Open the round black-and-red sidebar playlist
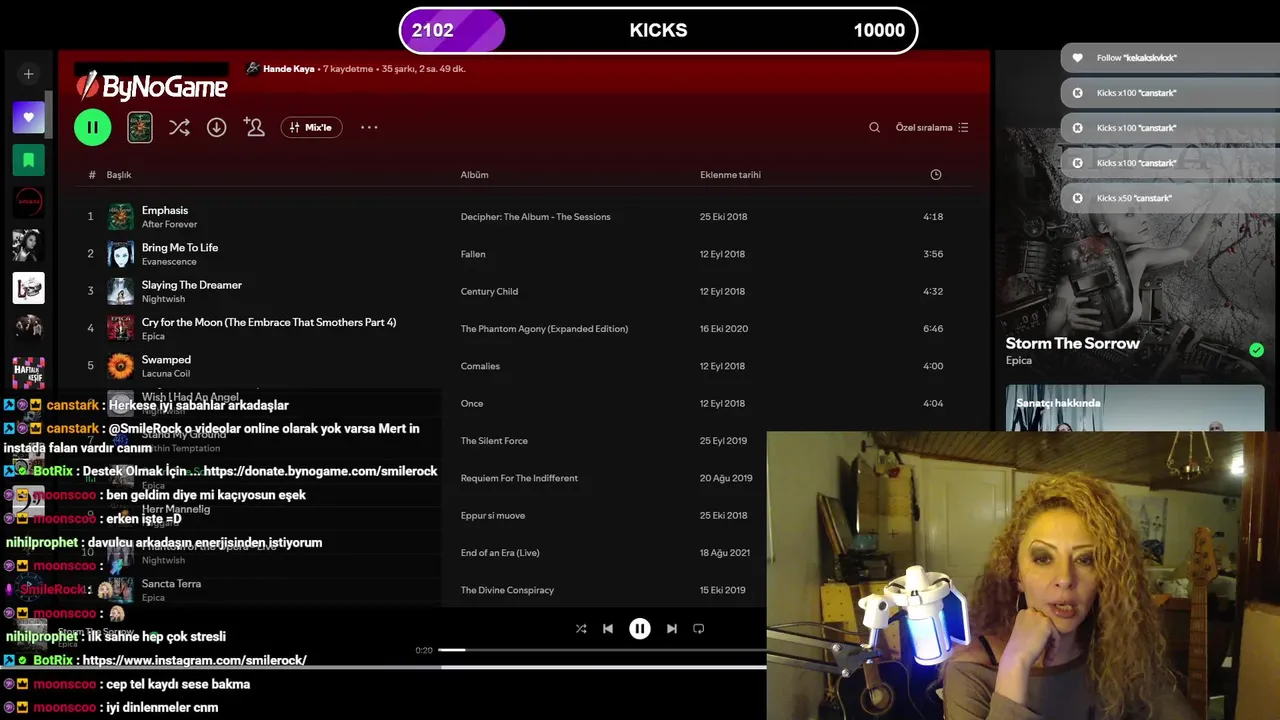The height and width of the screenshot is (720, 1280). (28, 201)
